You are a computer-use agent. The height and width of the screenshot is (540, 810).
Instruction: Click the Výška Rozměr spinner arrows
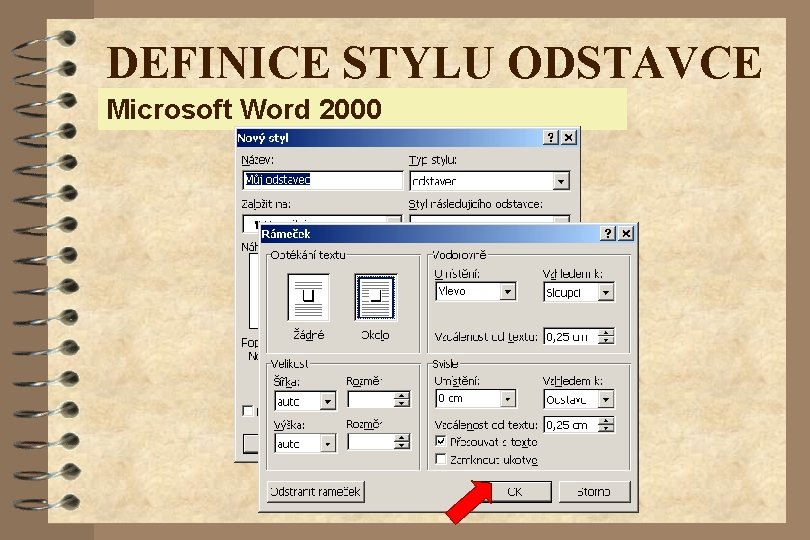point(401,442)
